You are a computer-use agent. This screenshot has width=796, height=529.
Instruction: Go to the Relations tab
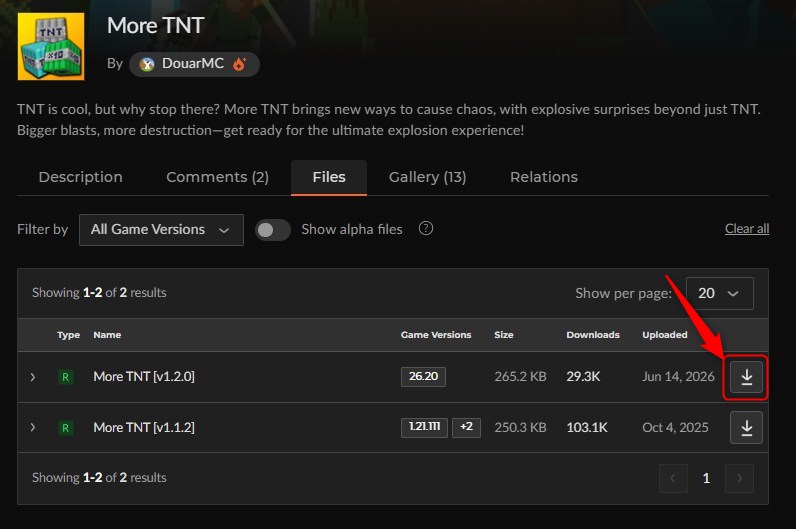(544, 177)
